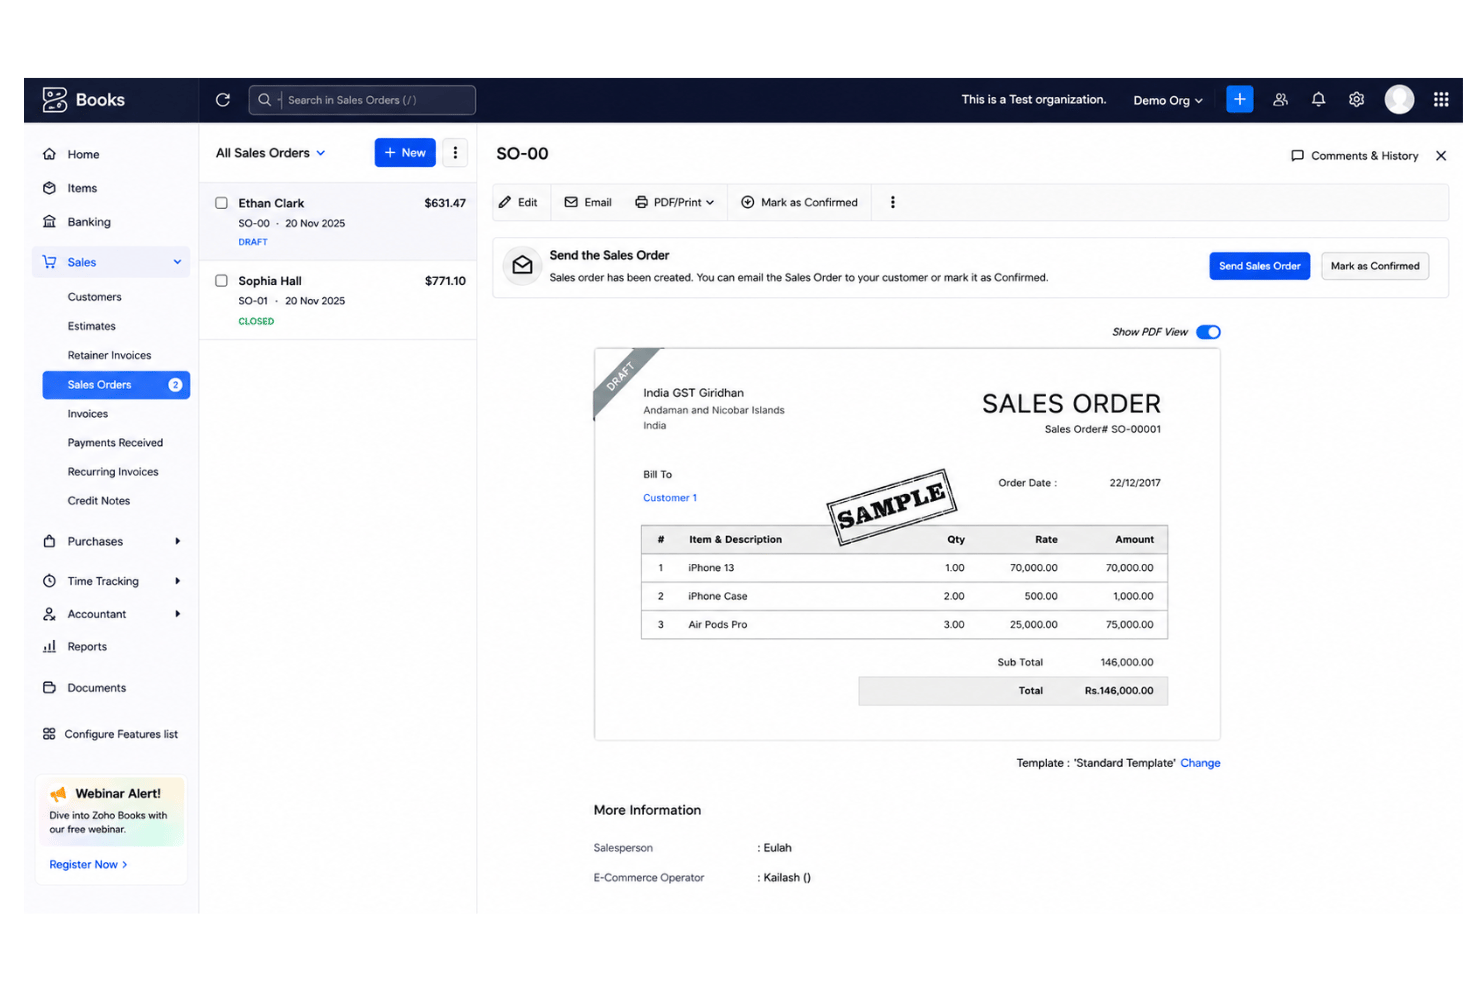The width and height of the screenshot is (1480, 987).
Task: Select the Sophia Hall order checkbox
Action: point(221,281)
